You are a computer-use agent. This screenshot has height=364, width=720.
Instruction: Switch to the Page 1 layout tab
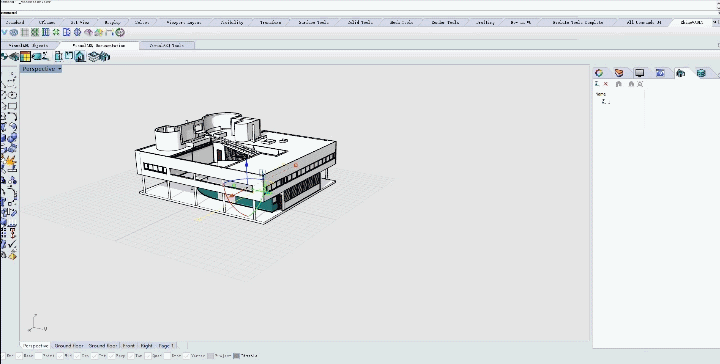pos(166,345)
